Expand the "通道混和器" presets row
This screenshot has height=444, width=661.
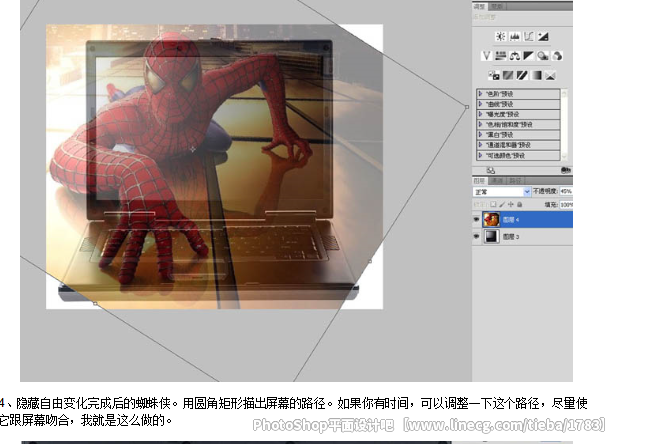point(481,145)
